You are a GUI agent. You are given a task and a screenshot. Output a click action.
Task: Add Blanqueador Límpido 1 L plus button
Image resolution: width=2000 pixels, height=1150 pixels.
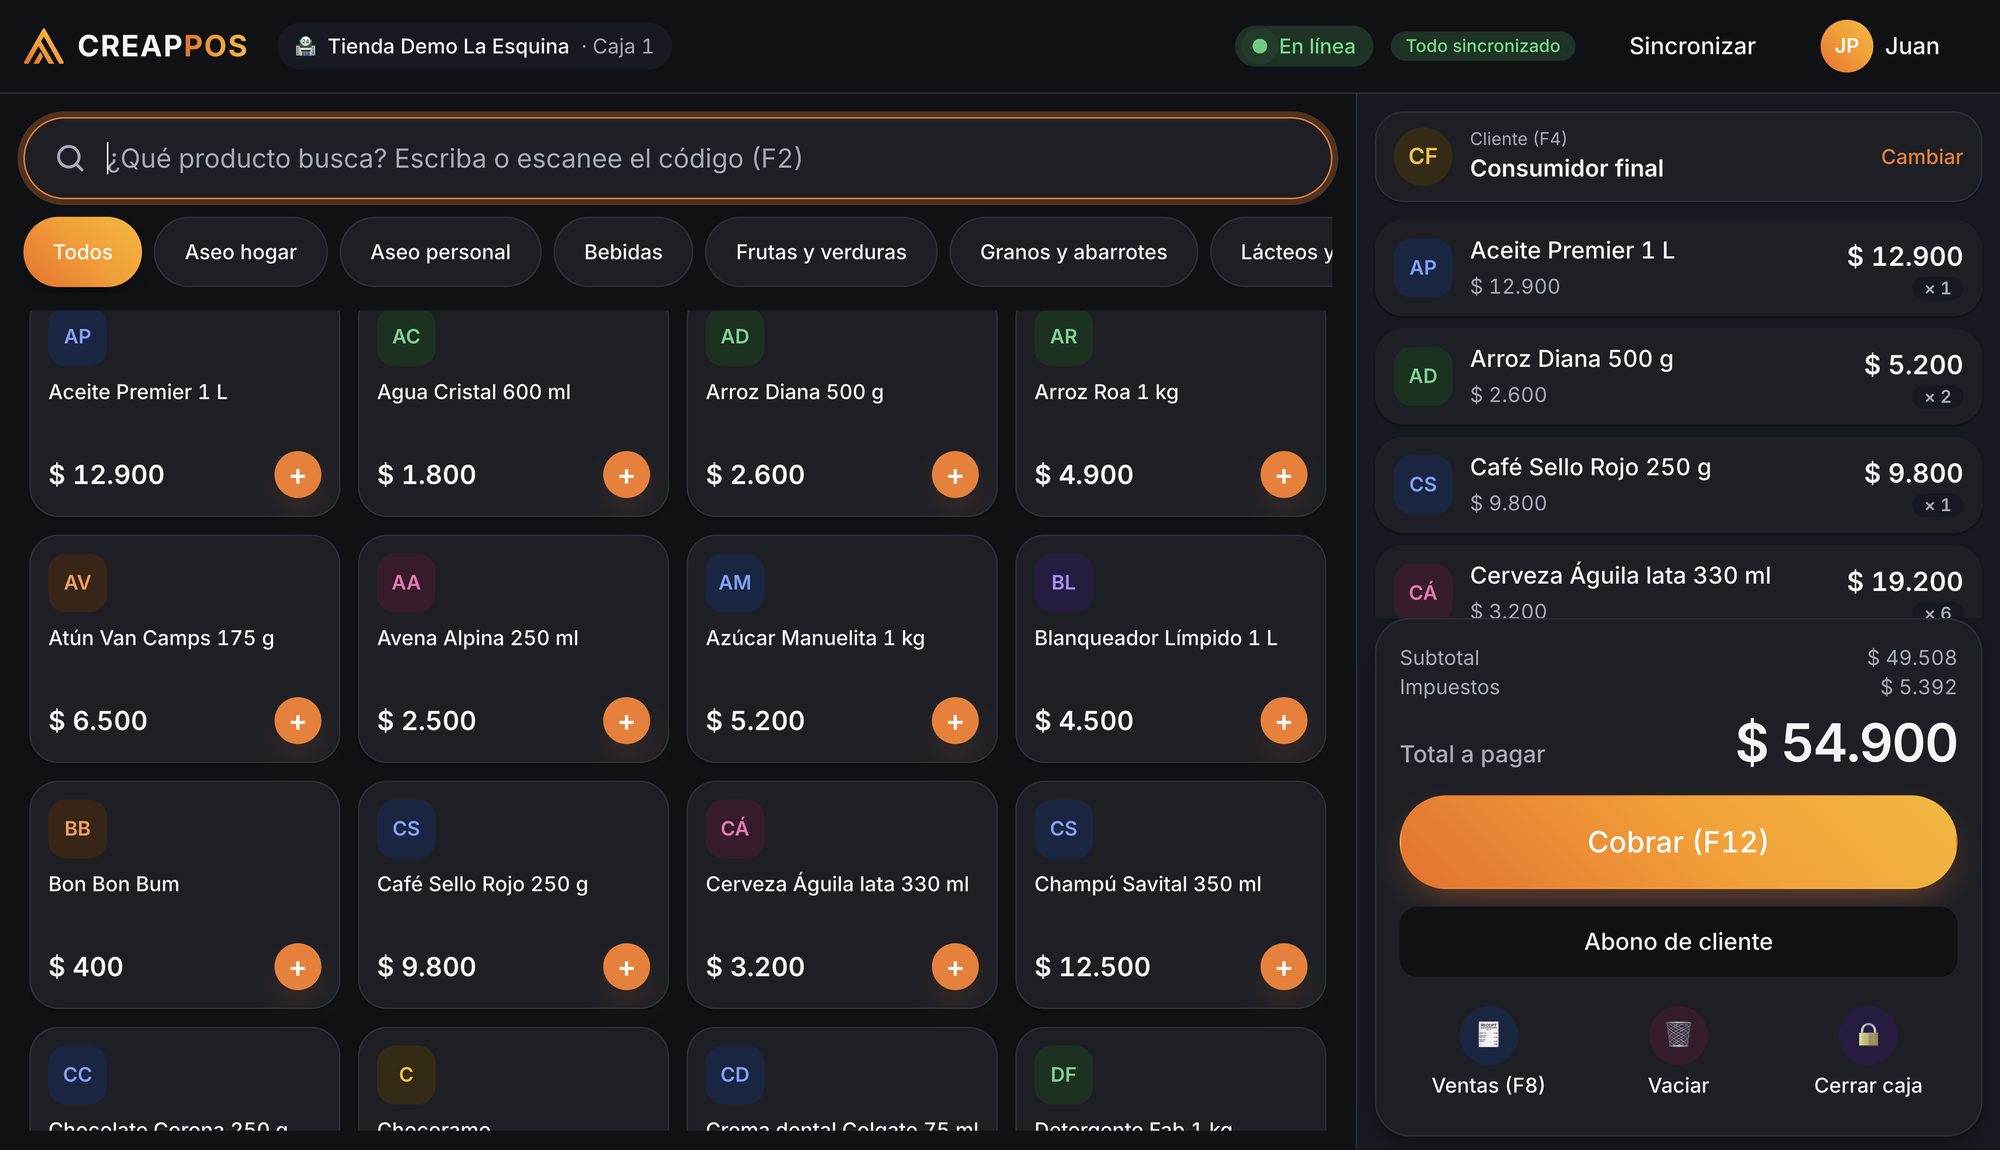click(1284, 721)
